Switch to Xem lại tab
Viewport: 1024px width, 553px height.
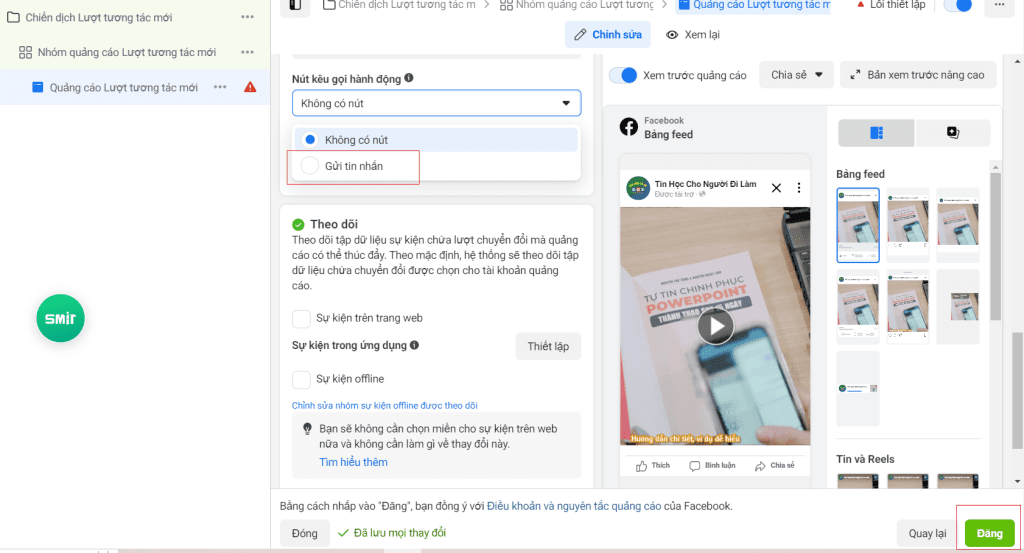pyautogui.click(x=693, y=35)
